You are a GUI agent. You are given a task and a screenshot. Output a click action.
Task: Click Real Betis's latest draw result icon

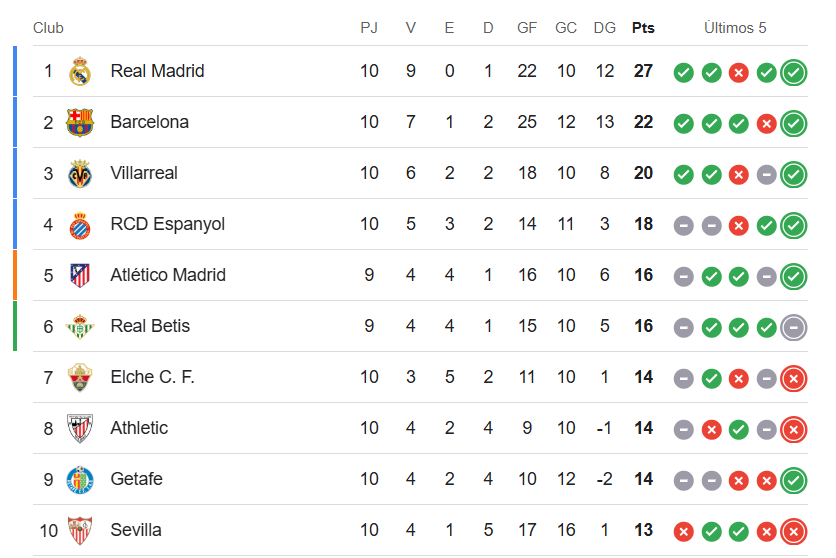pyautogui.click(x=794, y=327)
